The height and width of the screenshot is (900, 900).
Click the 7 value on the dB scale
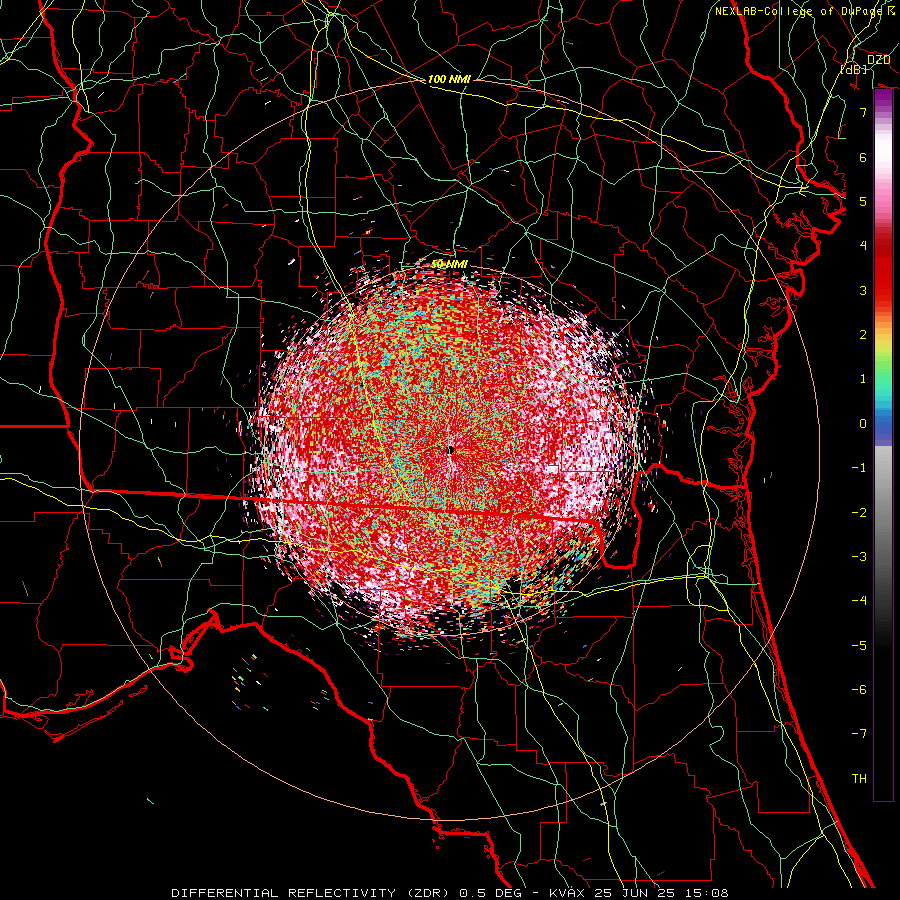click(x=863, y=112)
